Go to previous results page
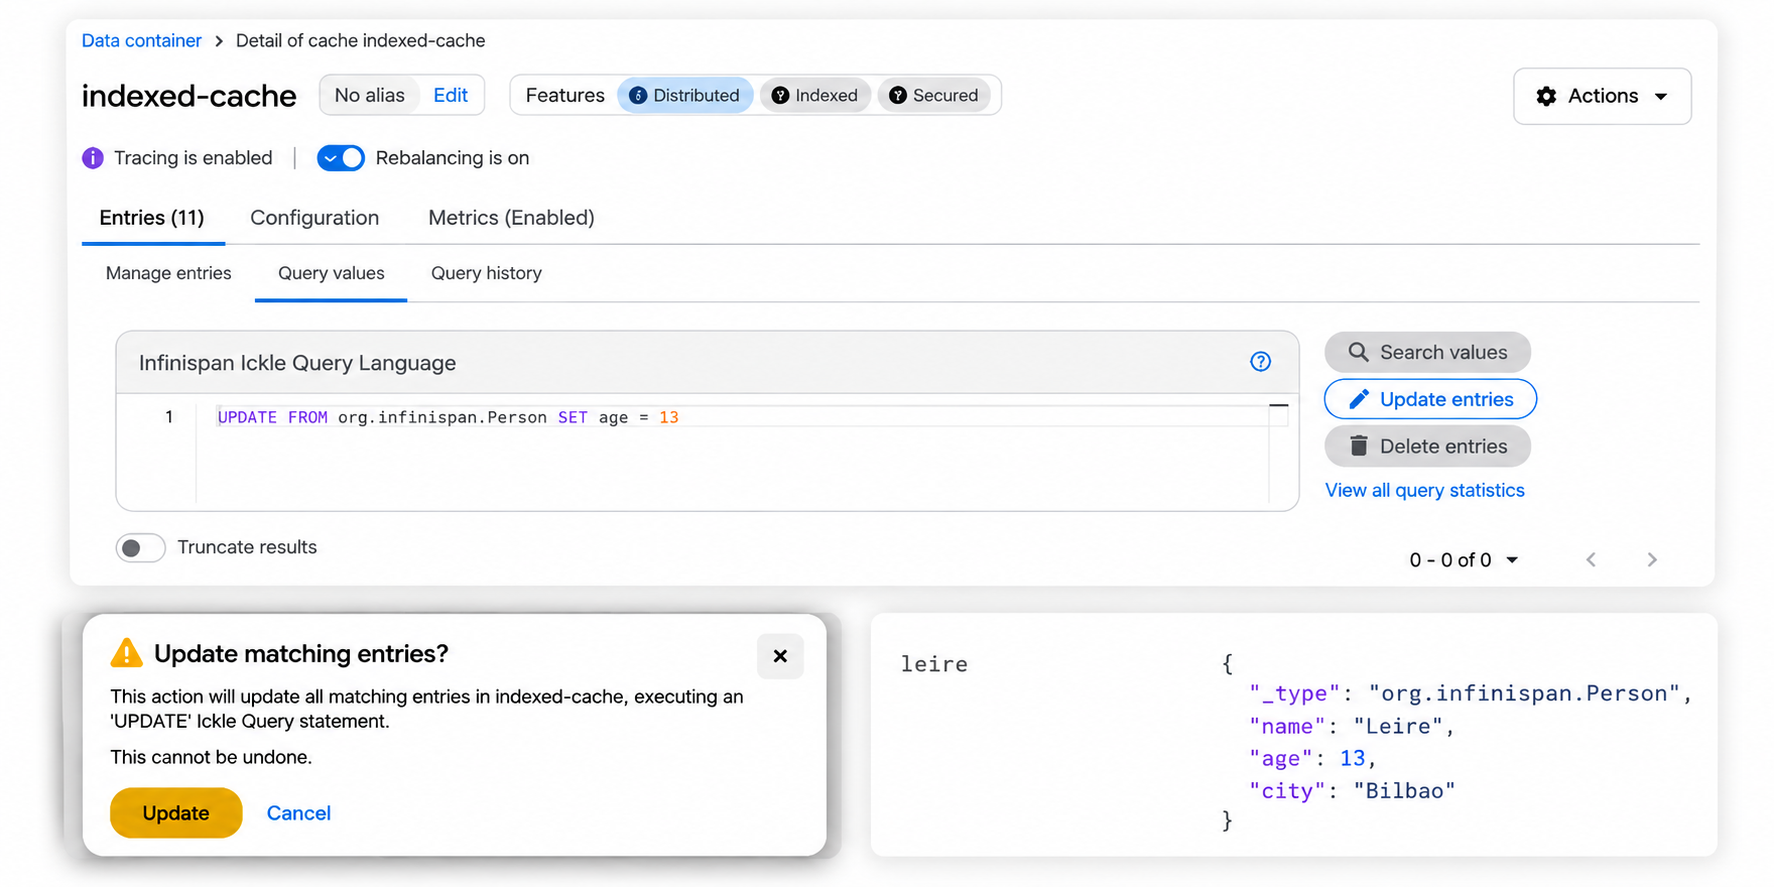Viewport: 1774px width, 887px height. coord(1591,560)
